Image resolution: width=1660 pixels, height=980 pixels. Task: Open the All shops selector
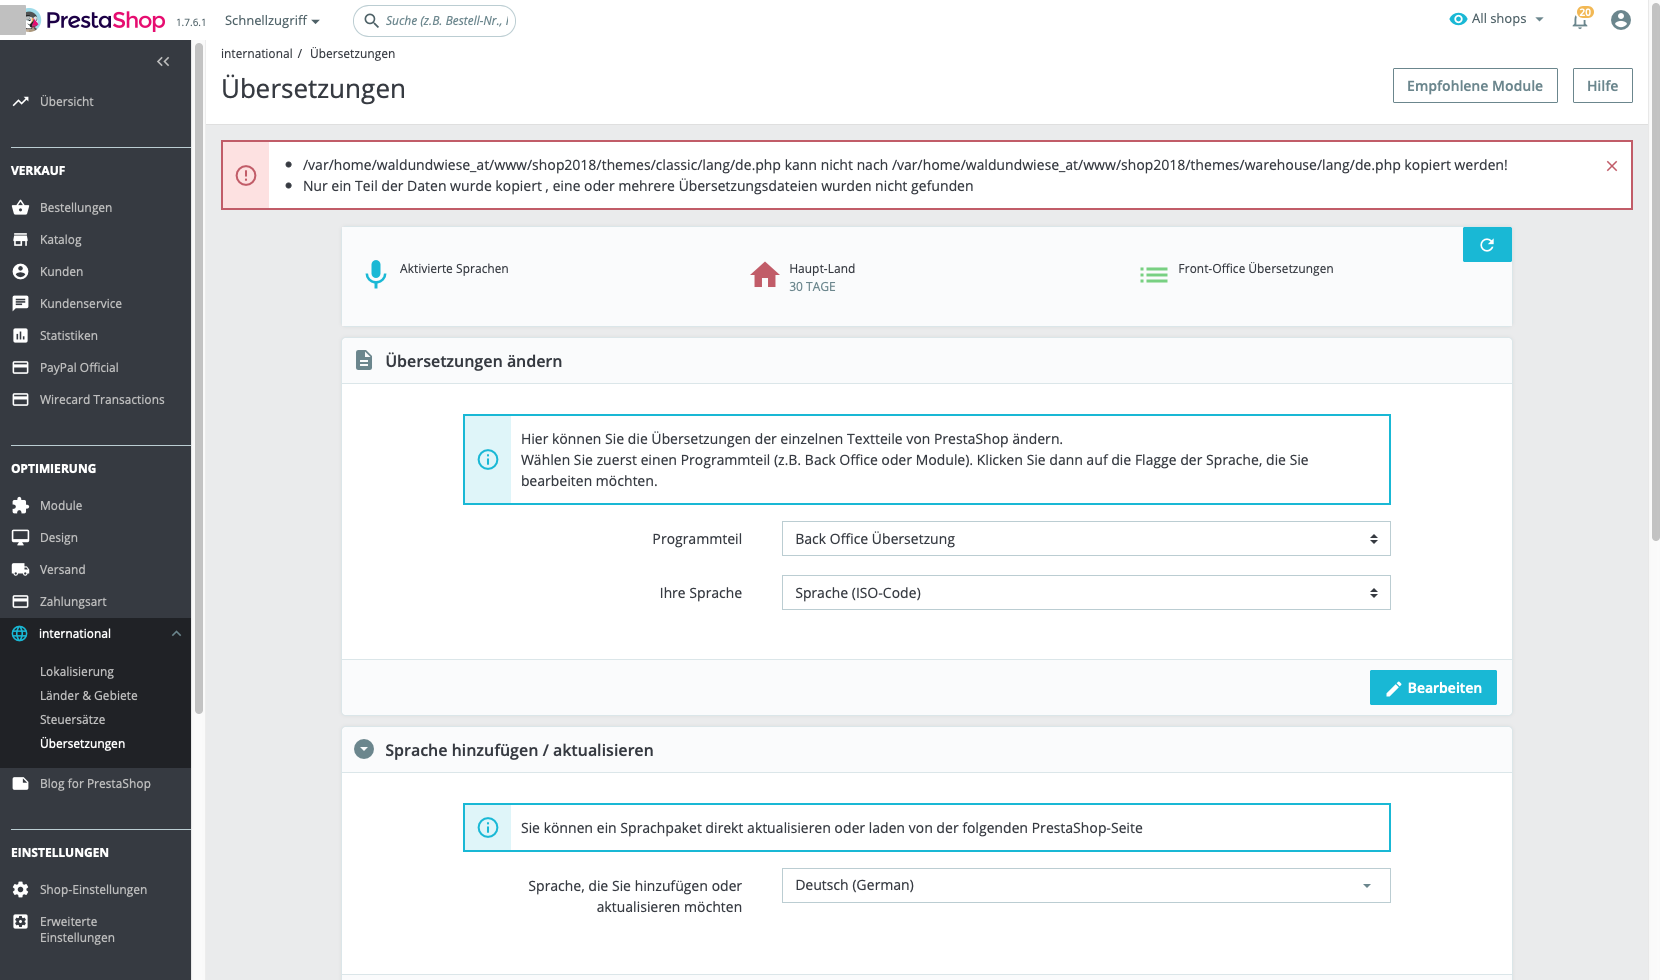(x=1497, y=19)
